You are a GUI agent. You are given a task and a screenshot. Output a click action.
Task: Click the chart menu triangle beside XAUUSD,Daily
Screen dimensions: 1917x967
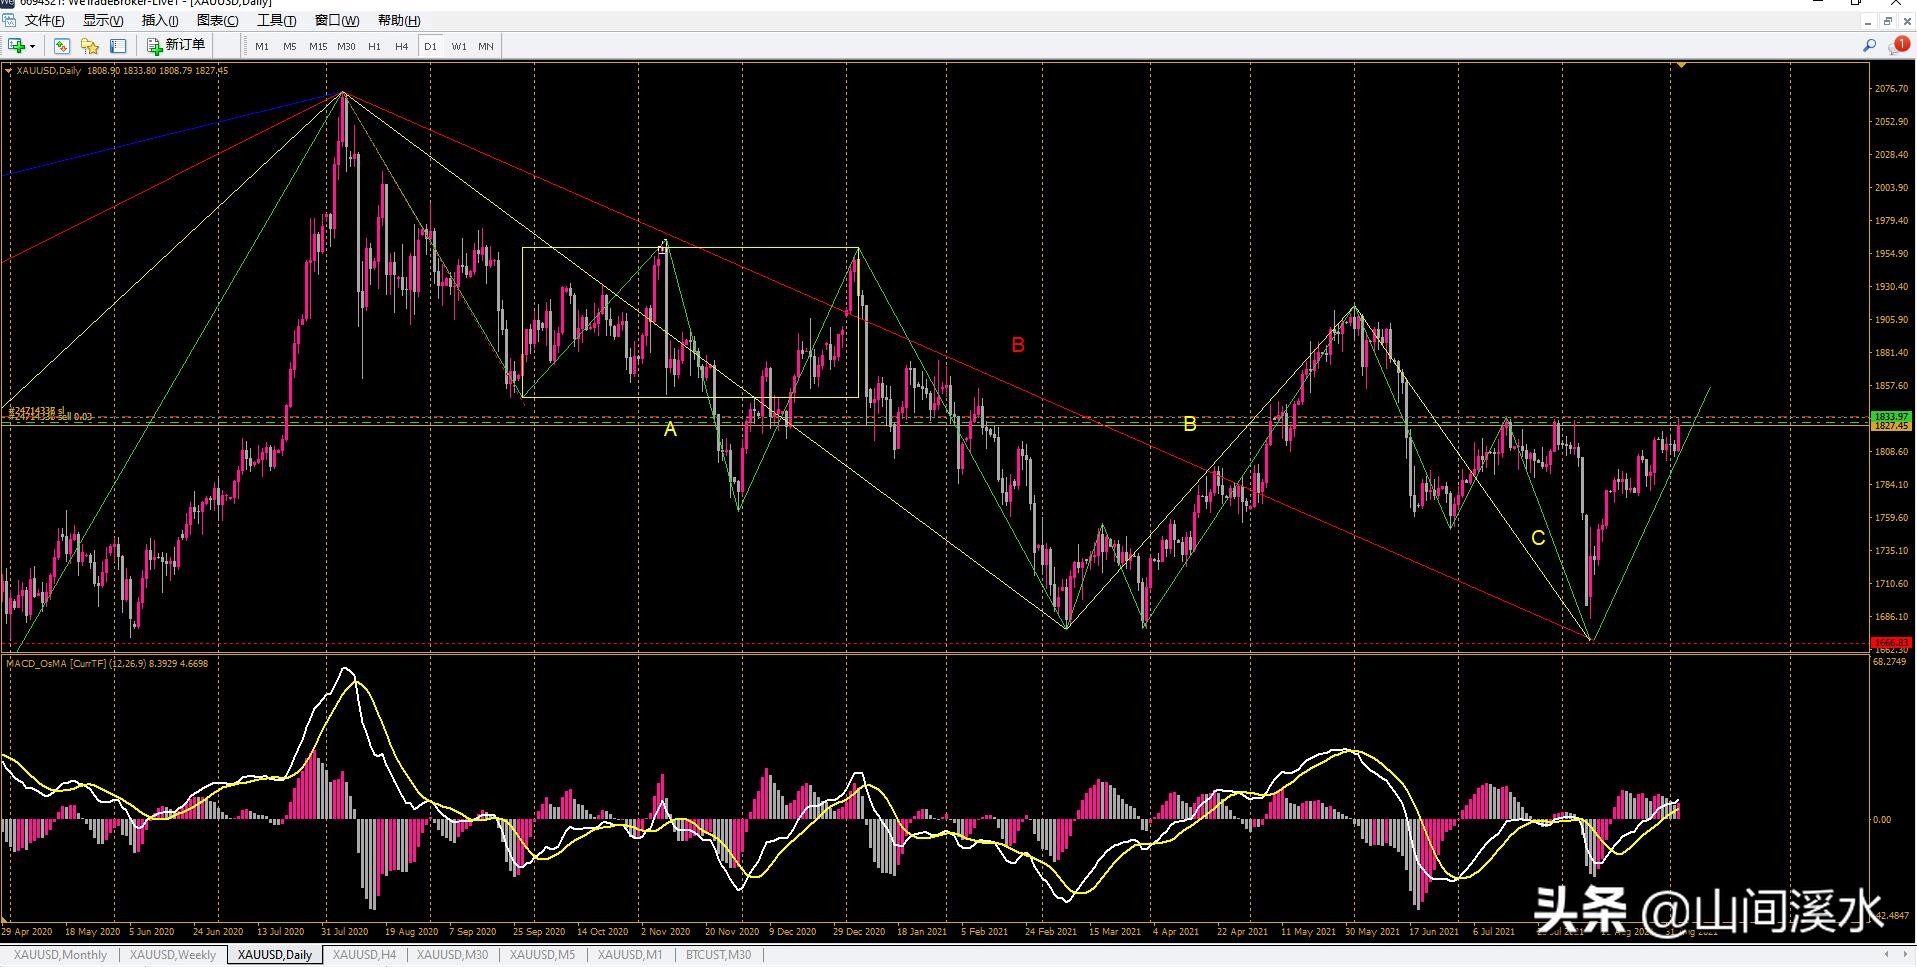coord(9,71)
